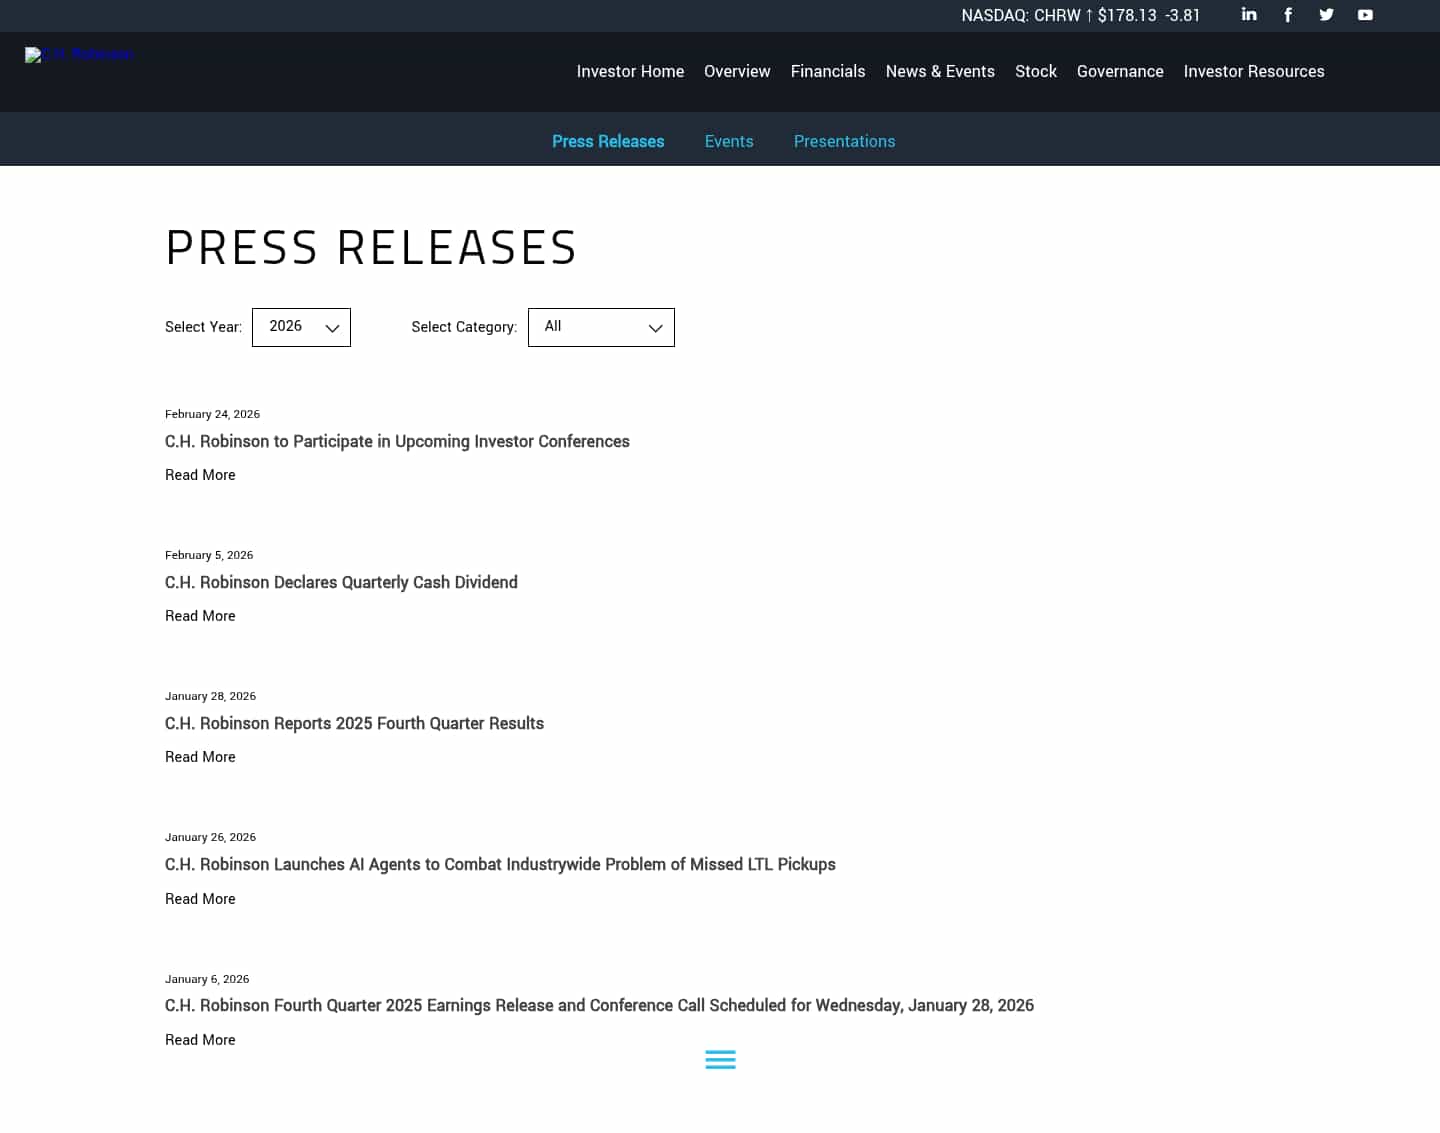Click the upward arrow beside CHRW price
This screenshot has width=1440, height=1133.
pyautogui.click(x=1089, y=15)
